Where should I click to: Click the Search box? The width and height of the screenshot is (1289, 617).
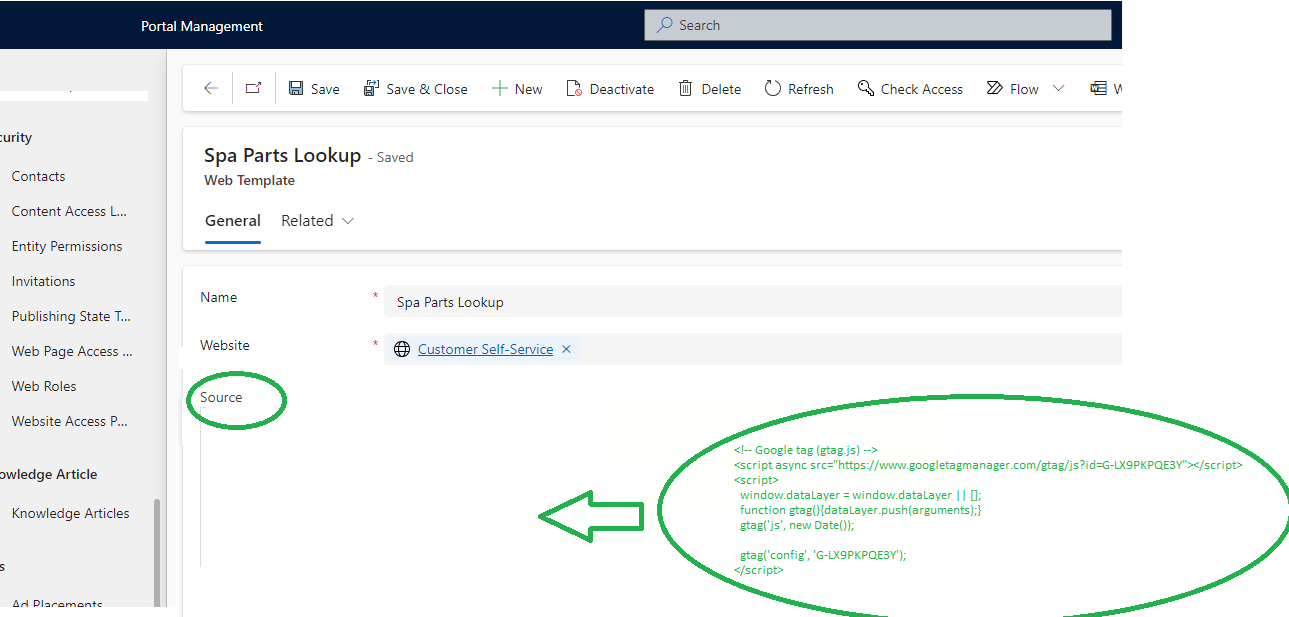point(878,25)
